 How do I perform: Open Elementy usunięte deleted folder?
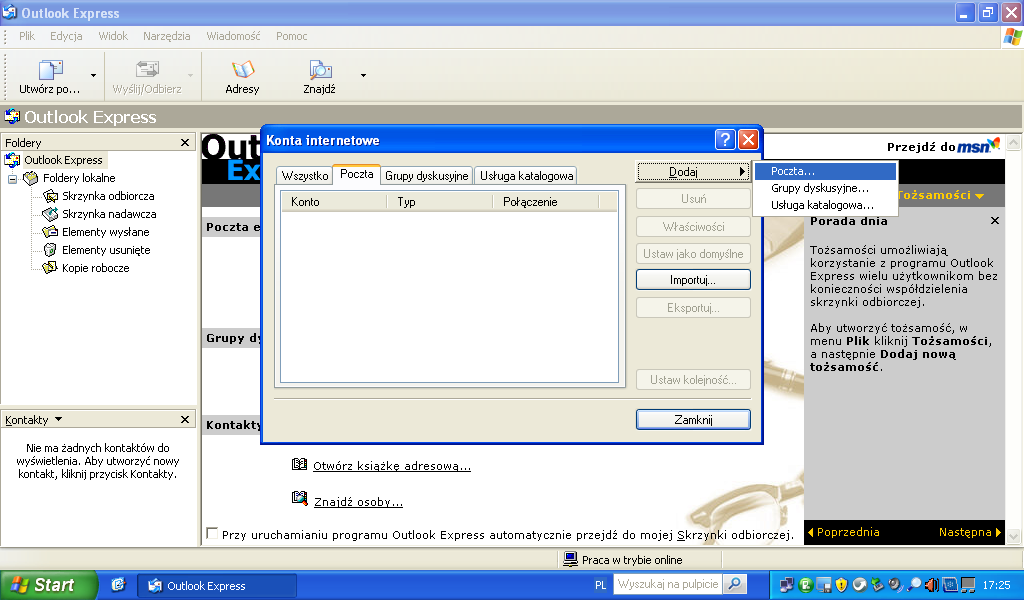point(106,250)
